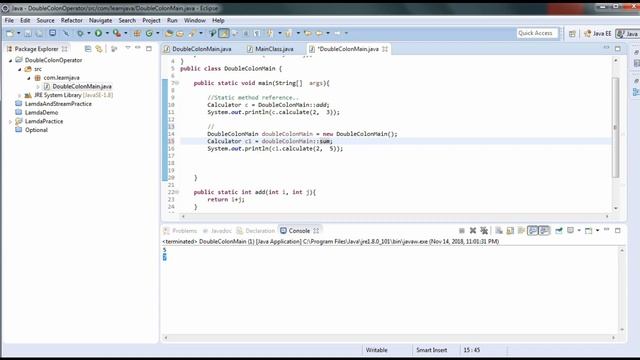This screenshot has width=640, height=360.
Task: Collapse the main method fold marker
Action: (x=177, y=83)
